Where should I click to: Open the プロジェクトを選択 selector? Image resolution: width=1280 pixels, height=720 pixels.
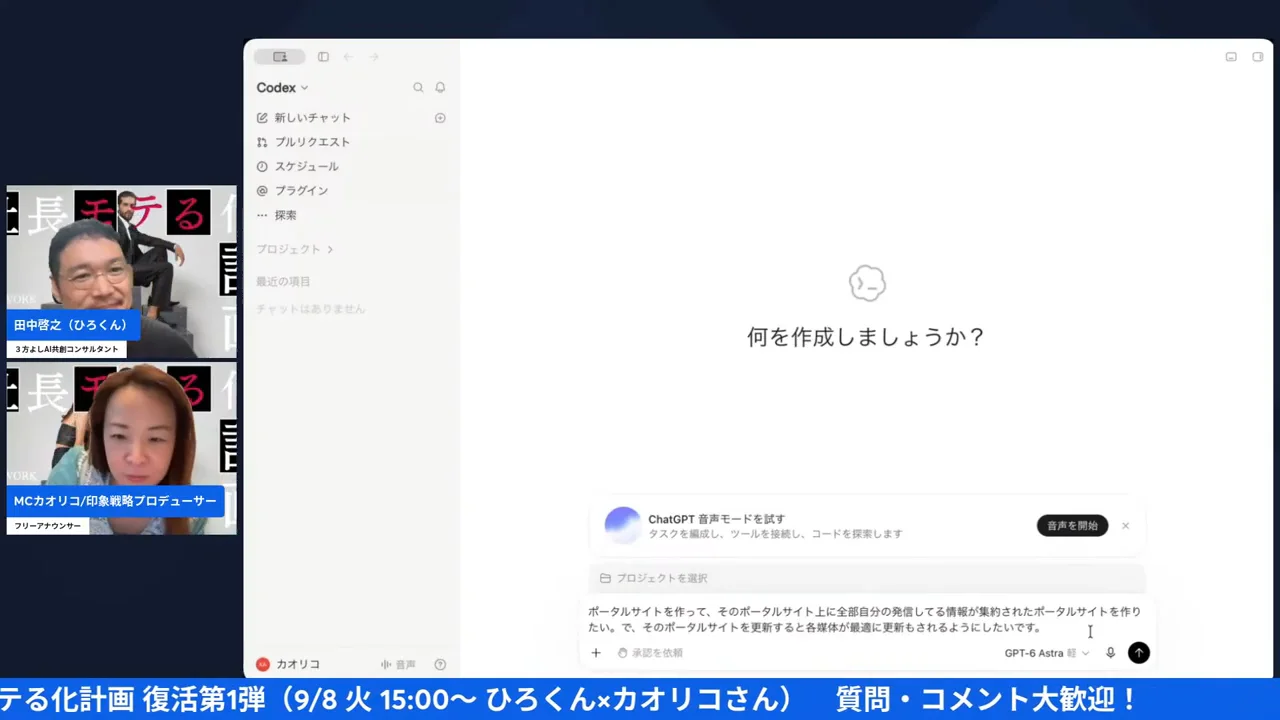(654, 578)
